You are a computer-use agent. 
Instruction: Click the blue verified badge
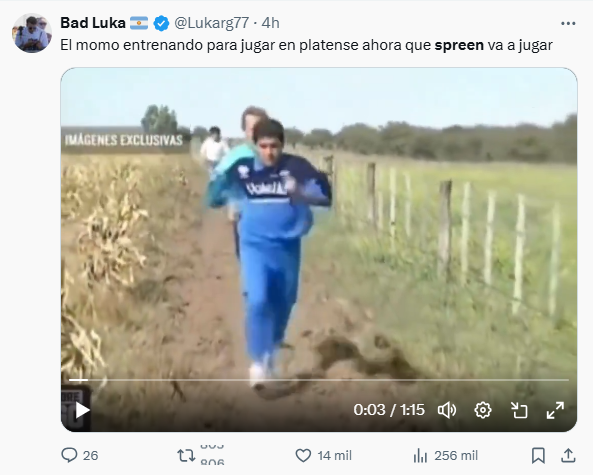(161, 23)
